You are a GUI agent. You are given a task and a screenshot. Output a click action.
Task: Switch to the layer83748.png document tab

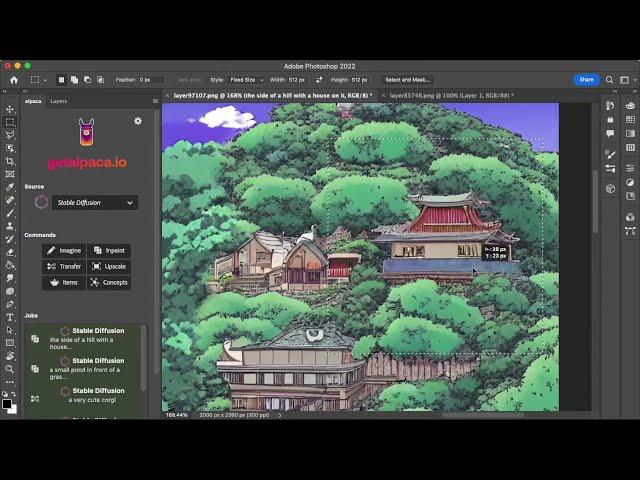click(451, 96)
